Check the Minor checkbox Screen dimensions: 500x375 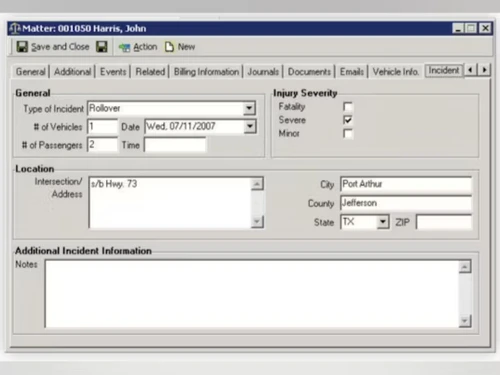(x=348, y=133)
